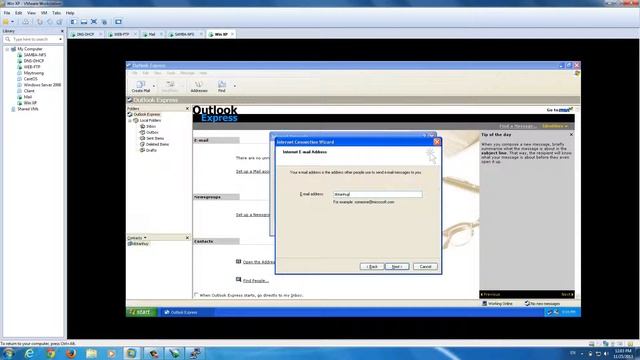The height and width of the screenshot is (360, 640).
Task: Switch to the WEB-FTP VM tab
Action: tap(122, 34)
